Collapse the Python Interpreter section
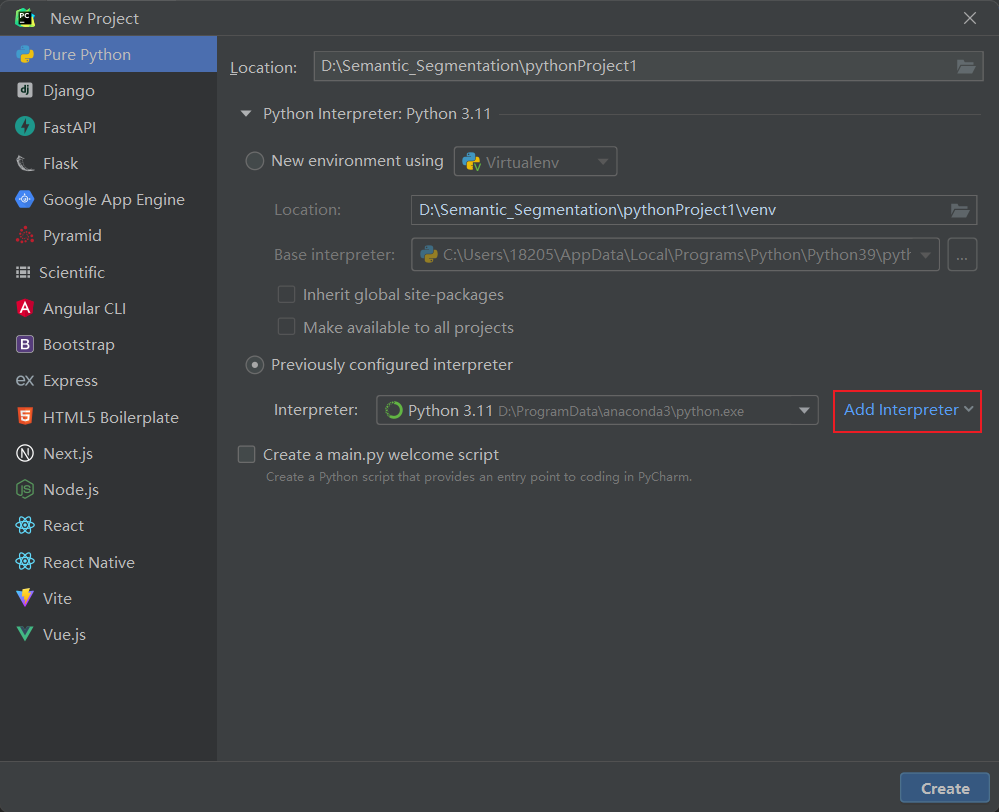The image size is (999, 812). pyautogui.click(x=246, y=113)
